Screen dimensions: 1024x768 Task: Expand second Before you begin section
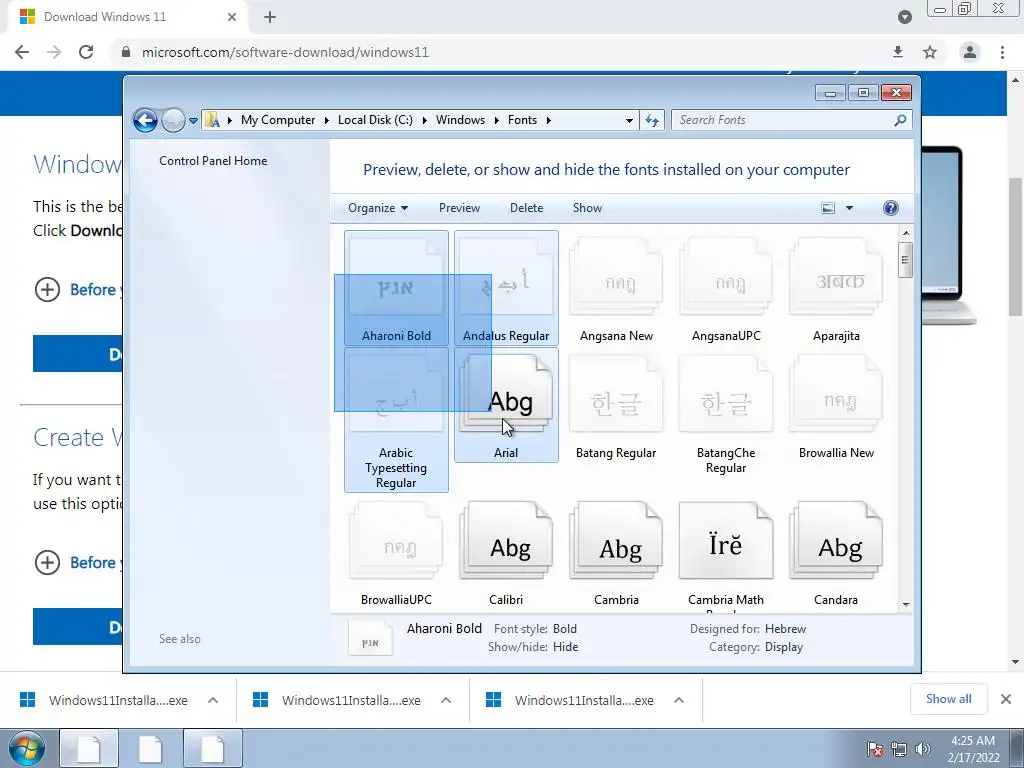click(x=47, y=562)
